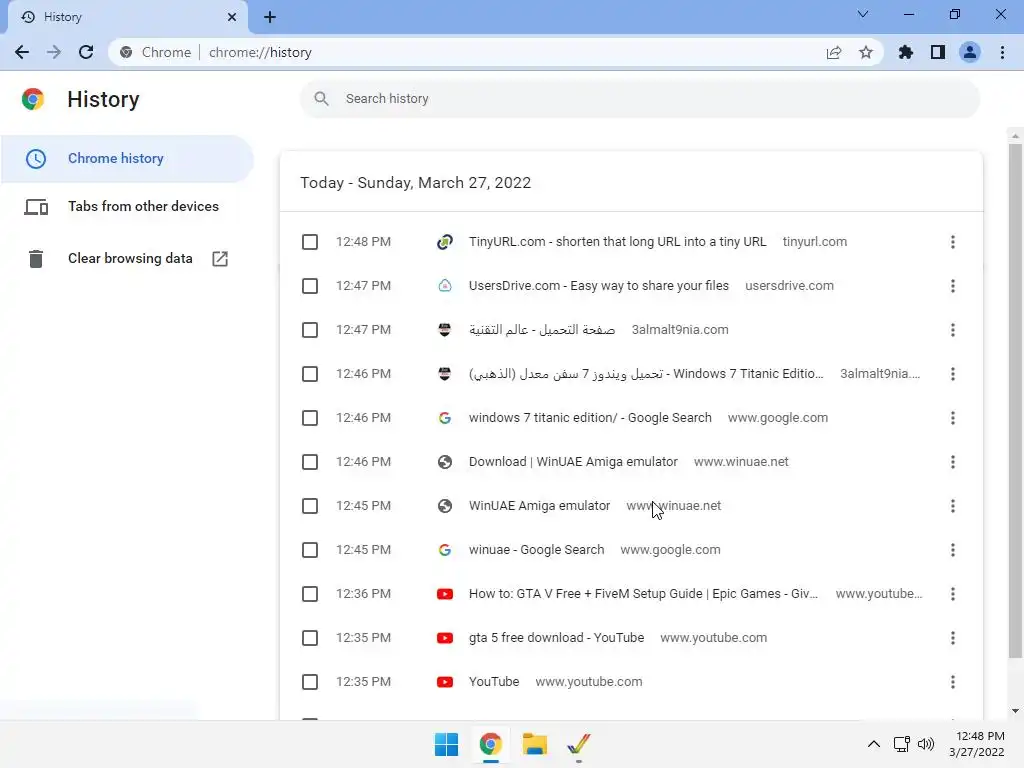Open Tabs from other devices
Viewport: 1024px width, 768px height.
tap(127, 206)
